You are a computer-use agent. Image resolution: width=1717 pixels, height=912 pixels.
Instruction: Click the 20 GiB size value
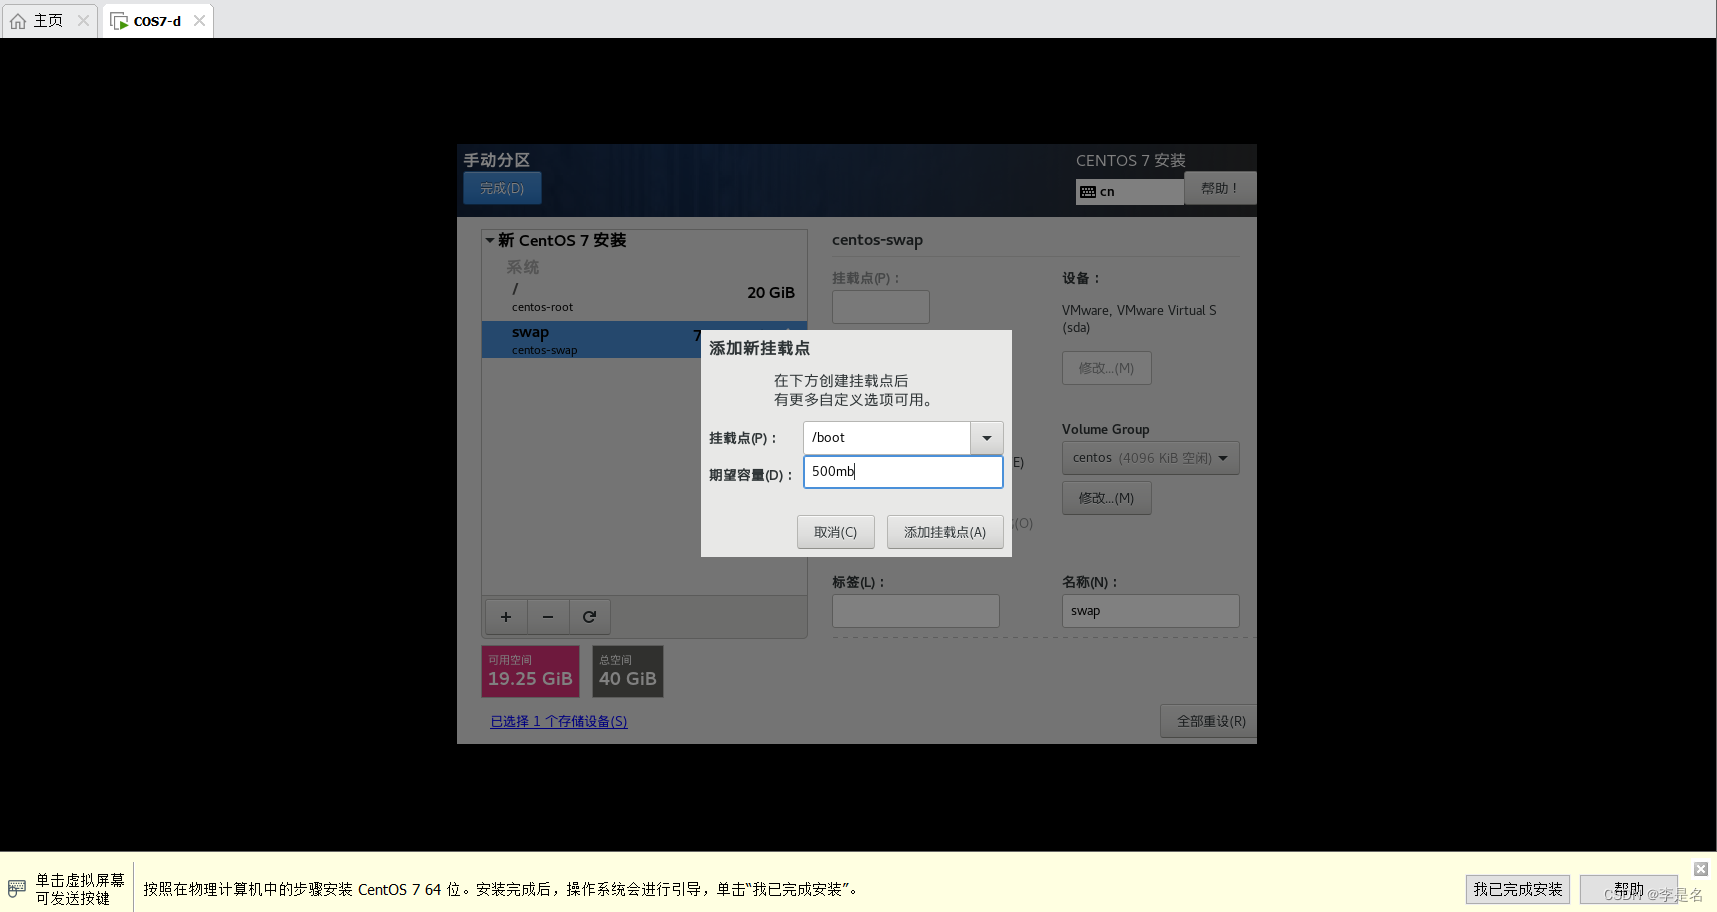point(771,293)
